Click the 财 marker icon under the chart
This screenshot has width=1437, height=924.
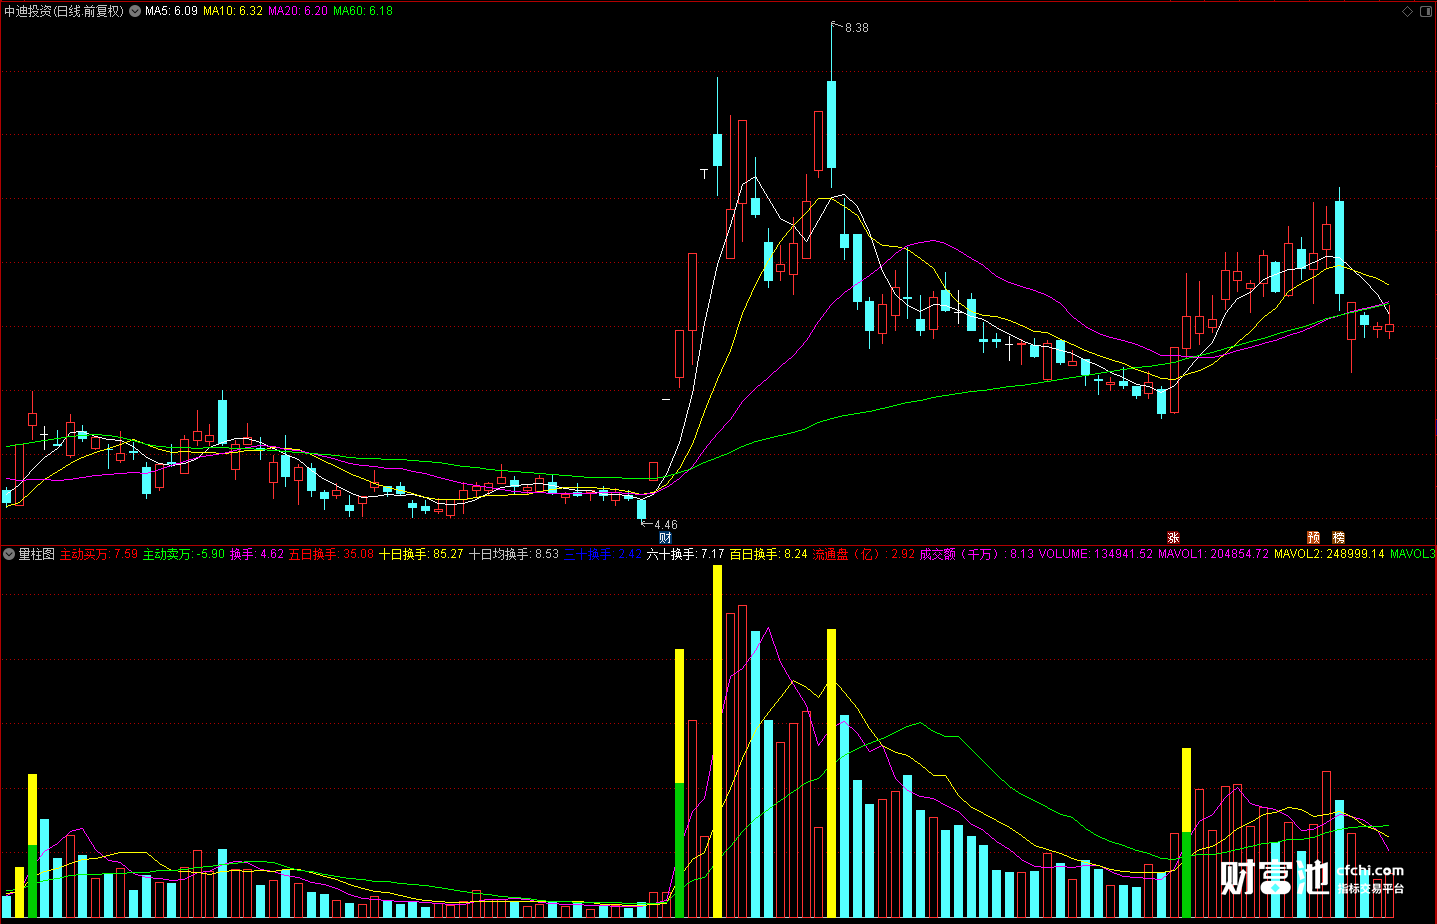(x=665, y=538)
